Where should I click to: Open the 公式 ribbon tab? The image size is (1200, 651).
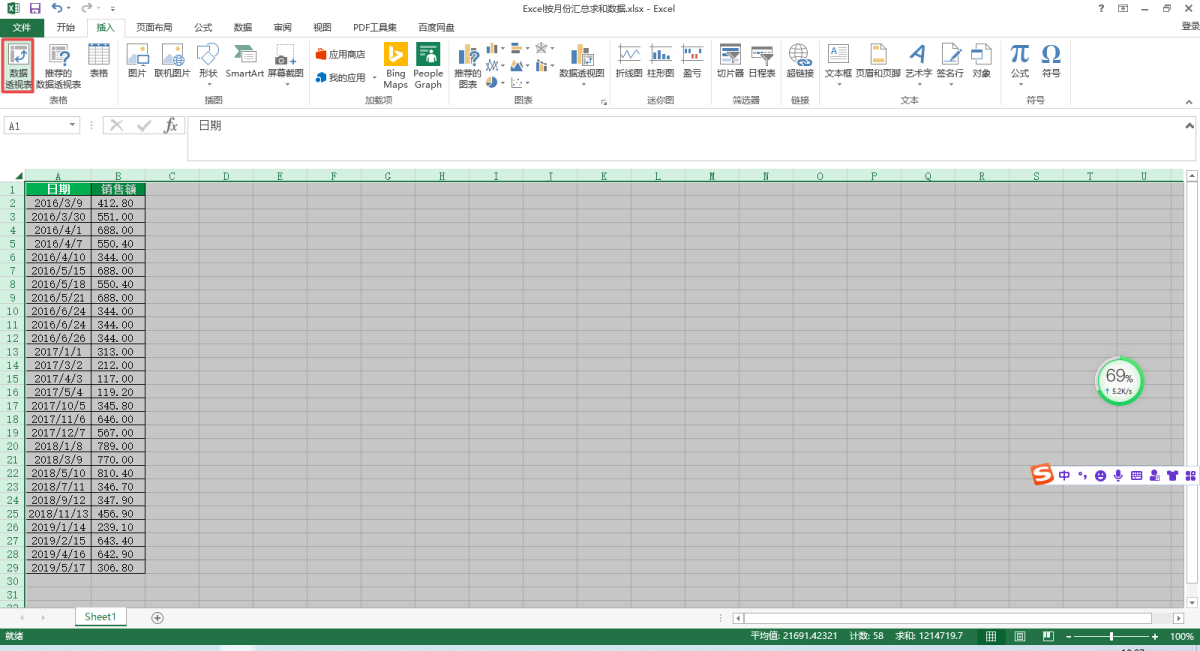pyautogui.click(x=203, y=27)
